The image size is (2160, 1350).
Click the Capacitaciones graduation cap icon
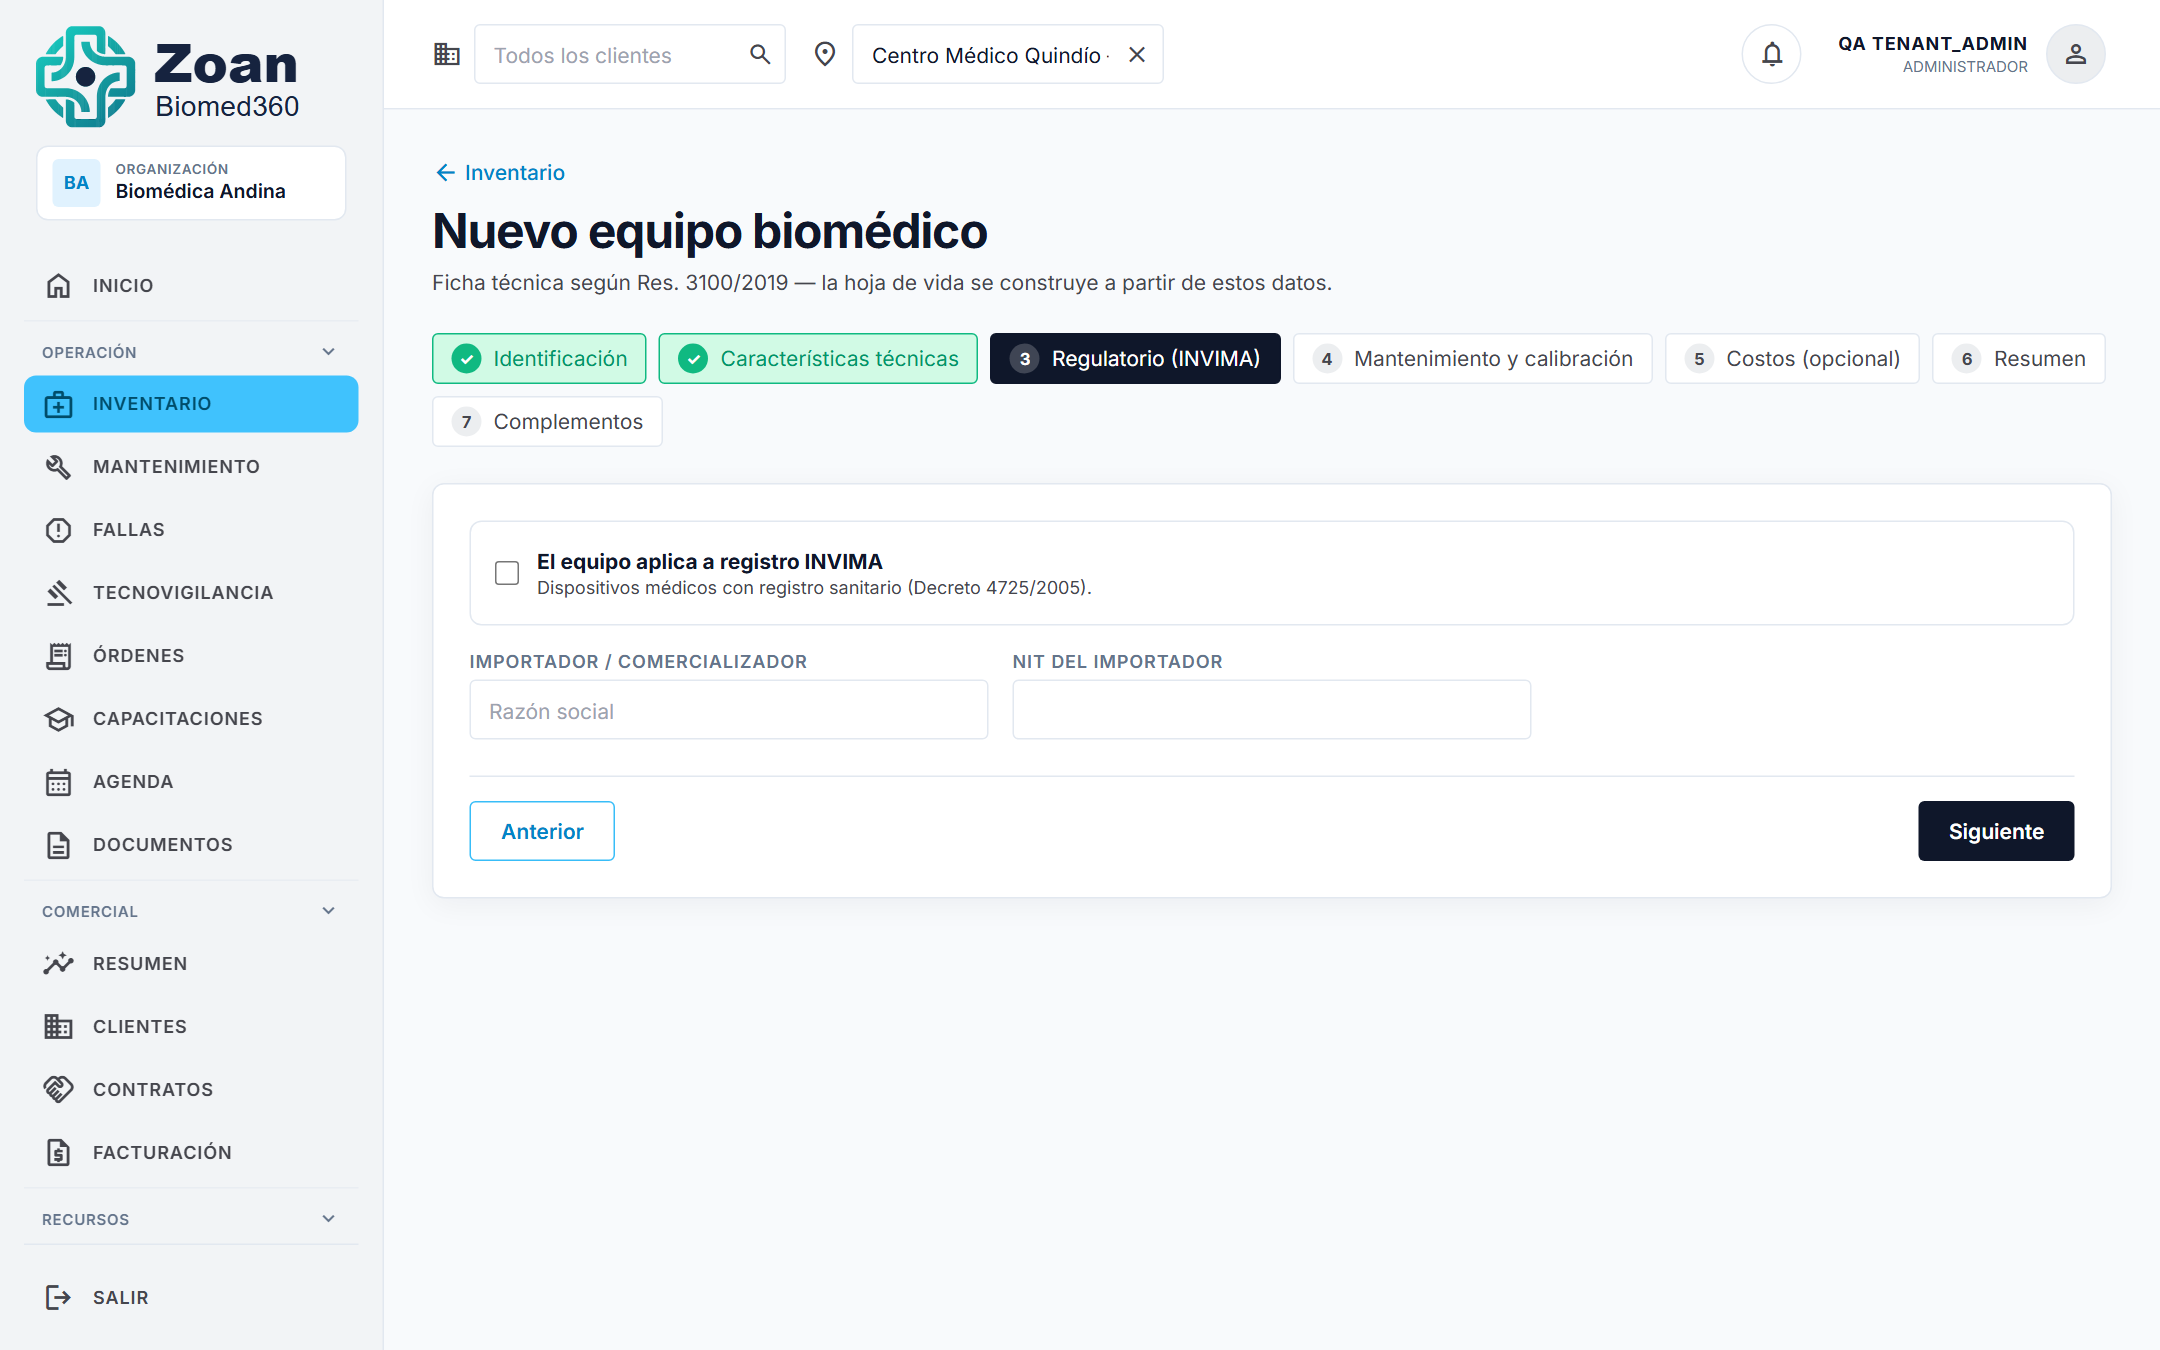click(x=59, y=719)
